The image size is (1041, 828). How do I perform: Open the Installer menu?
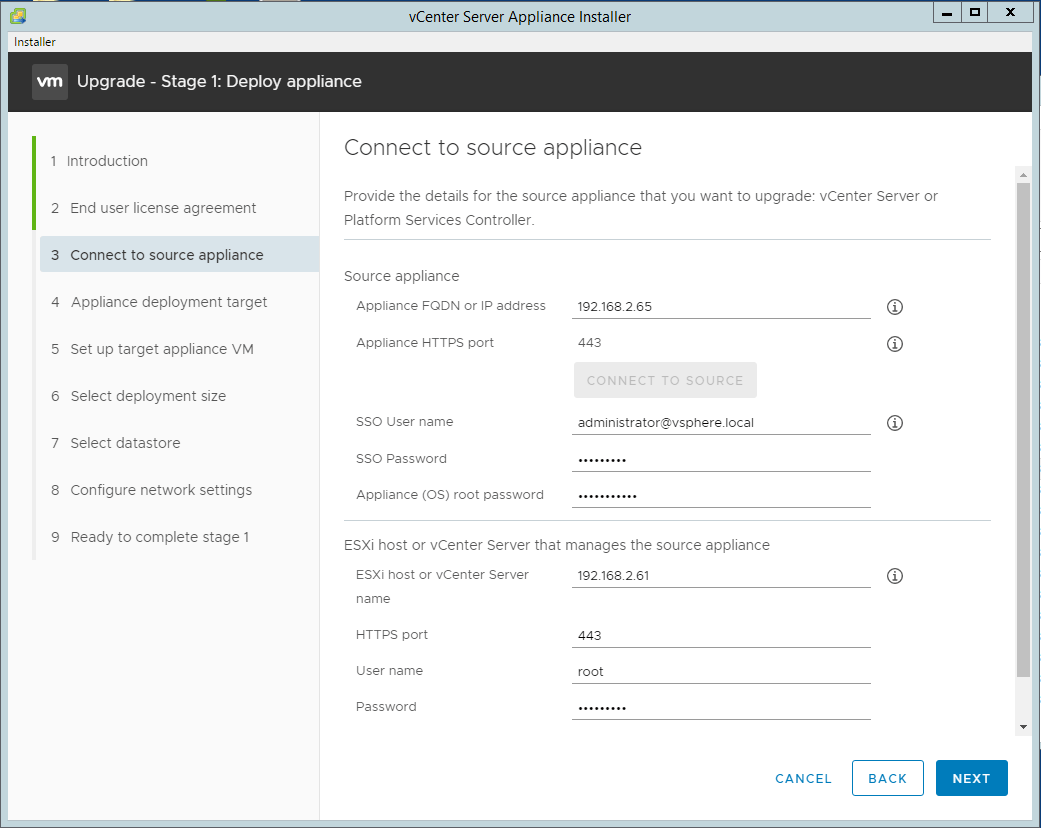(x=35, y=42)
